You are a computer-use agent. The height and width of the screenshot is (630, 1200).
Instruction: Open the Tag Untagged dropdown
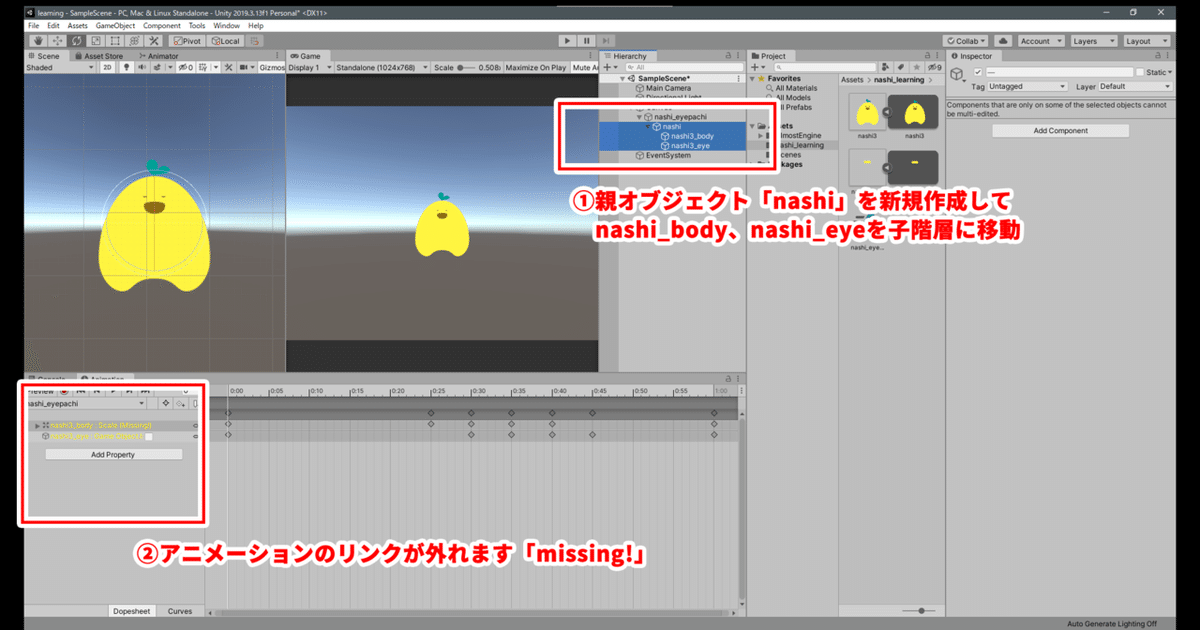(1027, 87)
